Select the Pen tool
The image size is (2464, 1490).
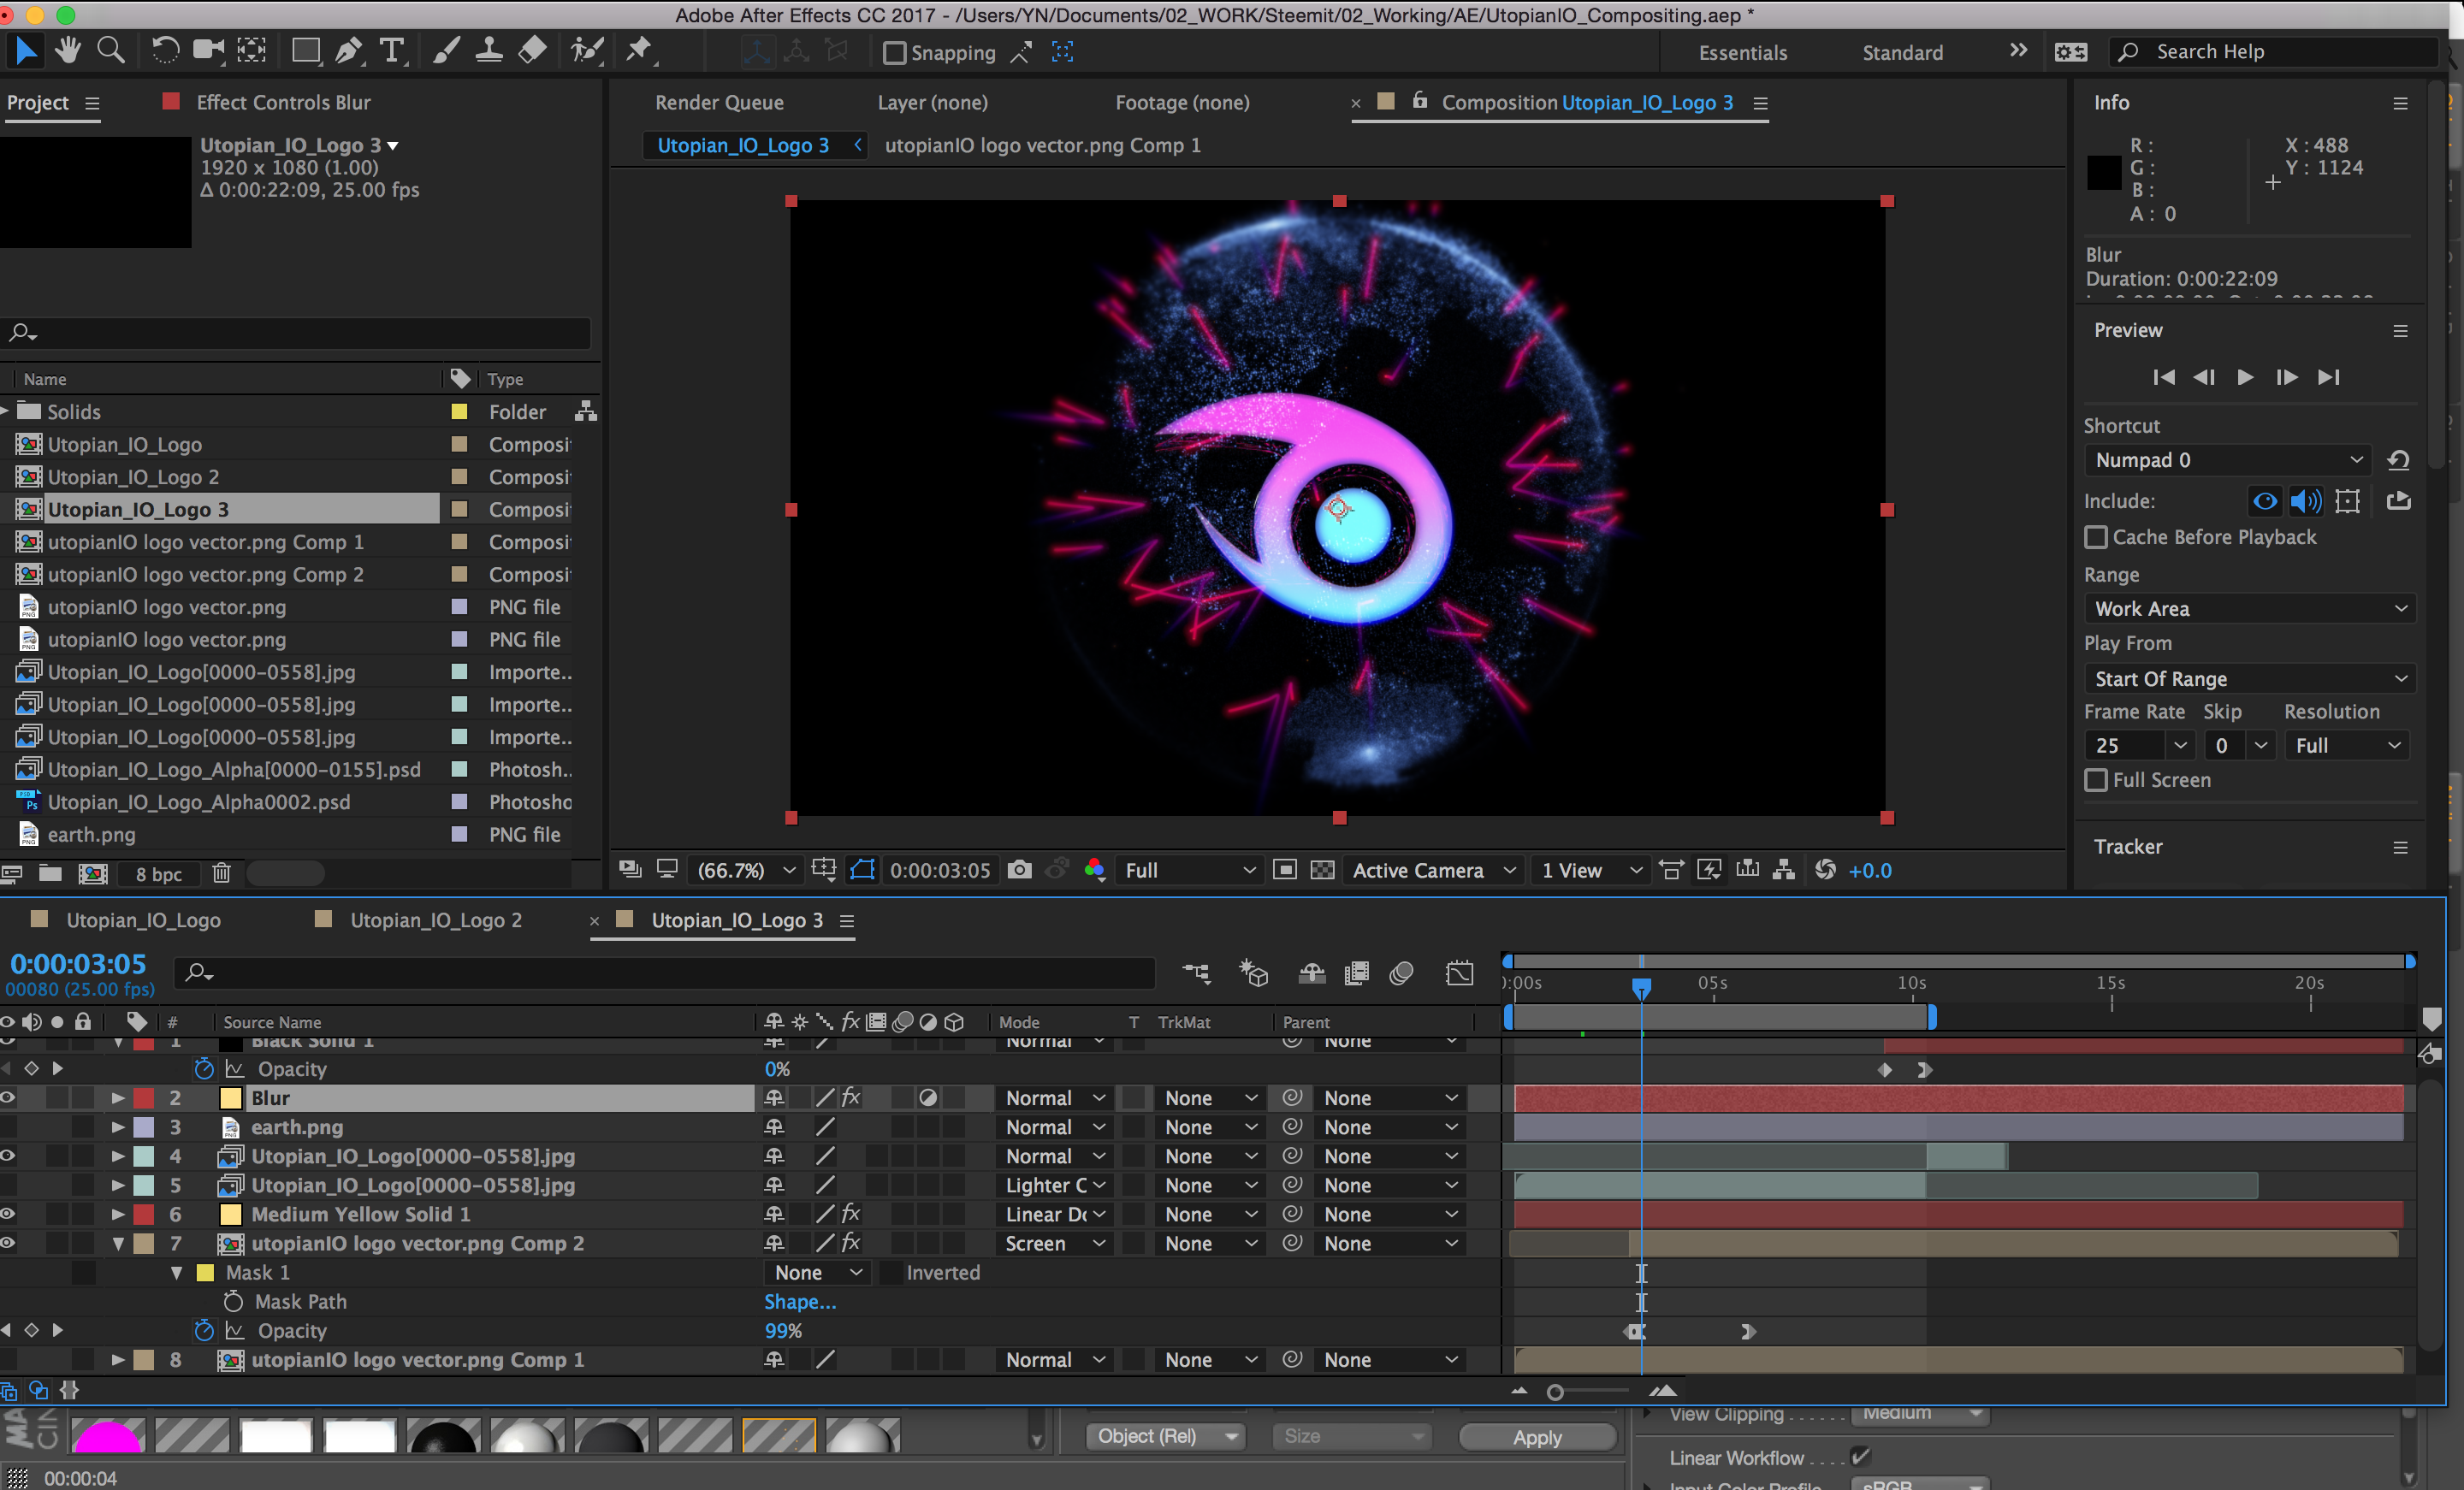click(348, 51)
